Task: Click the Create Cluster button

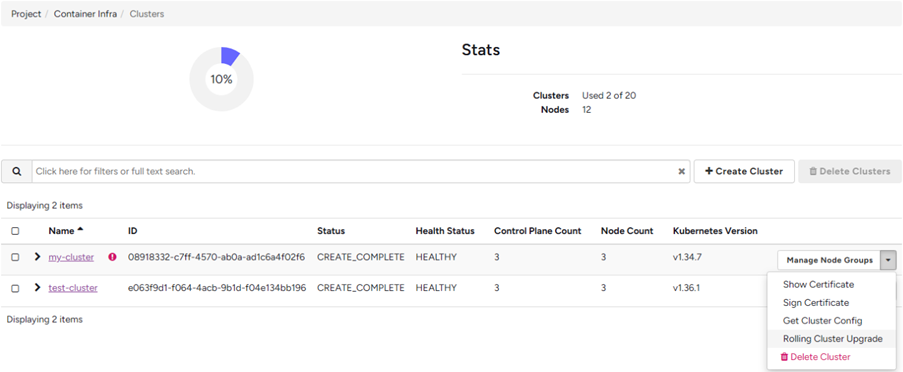Action: (744, 172)
